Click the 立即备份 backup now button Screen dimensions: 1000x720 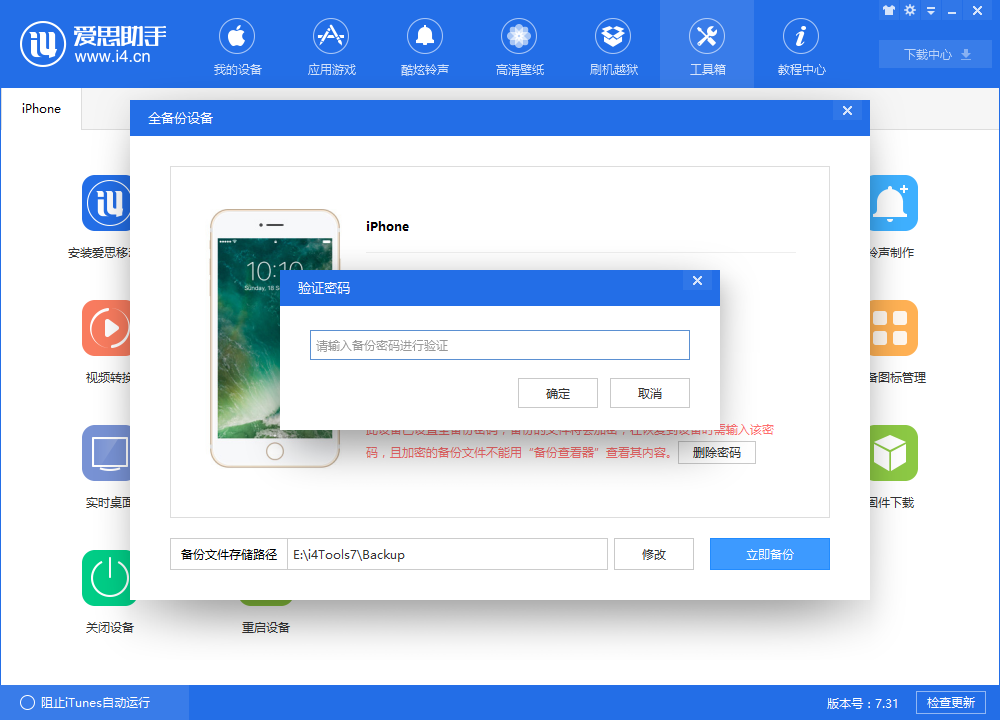[x=769, y=554]
